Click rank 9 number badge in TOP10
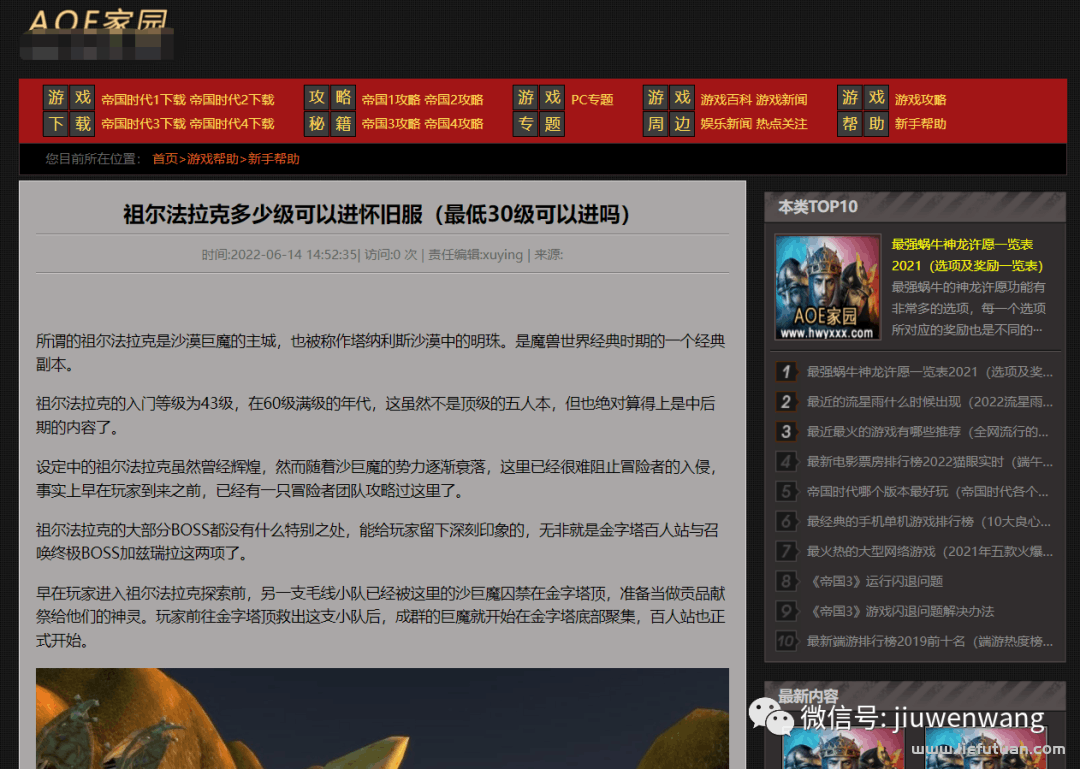 (x=785, y=612)
